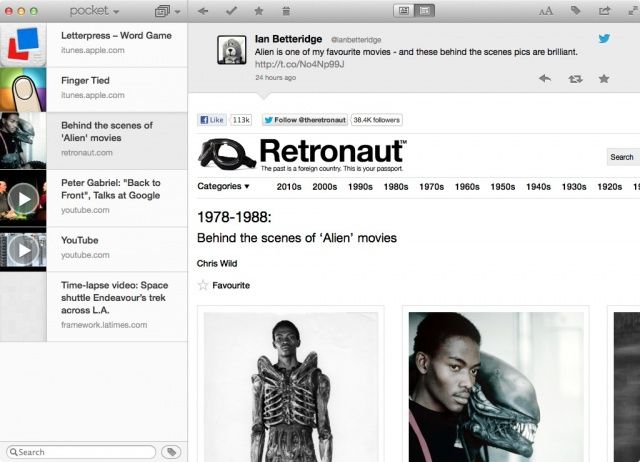Open the t.co/No4Np99J link
The height and width of the screenshot is (462, 640).
tap(299, 64)
